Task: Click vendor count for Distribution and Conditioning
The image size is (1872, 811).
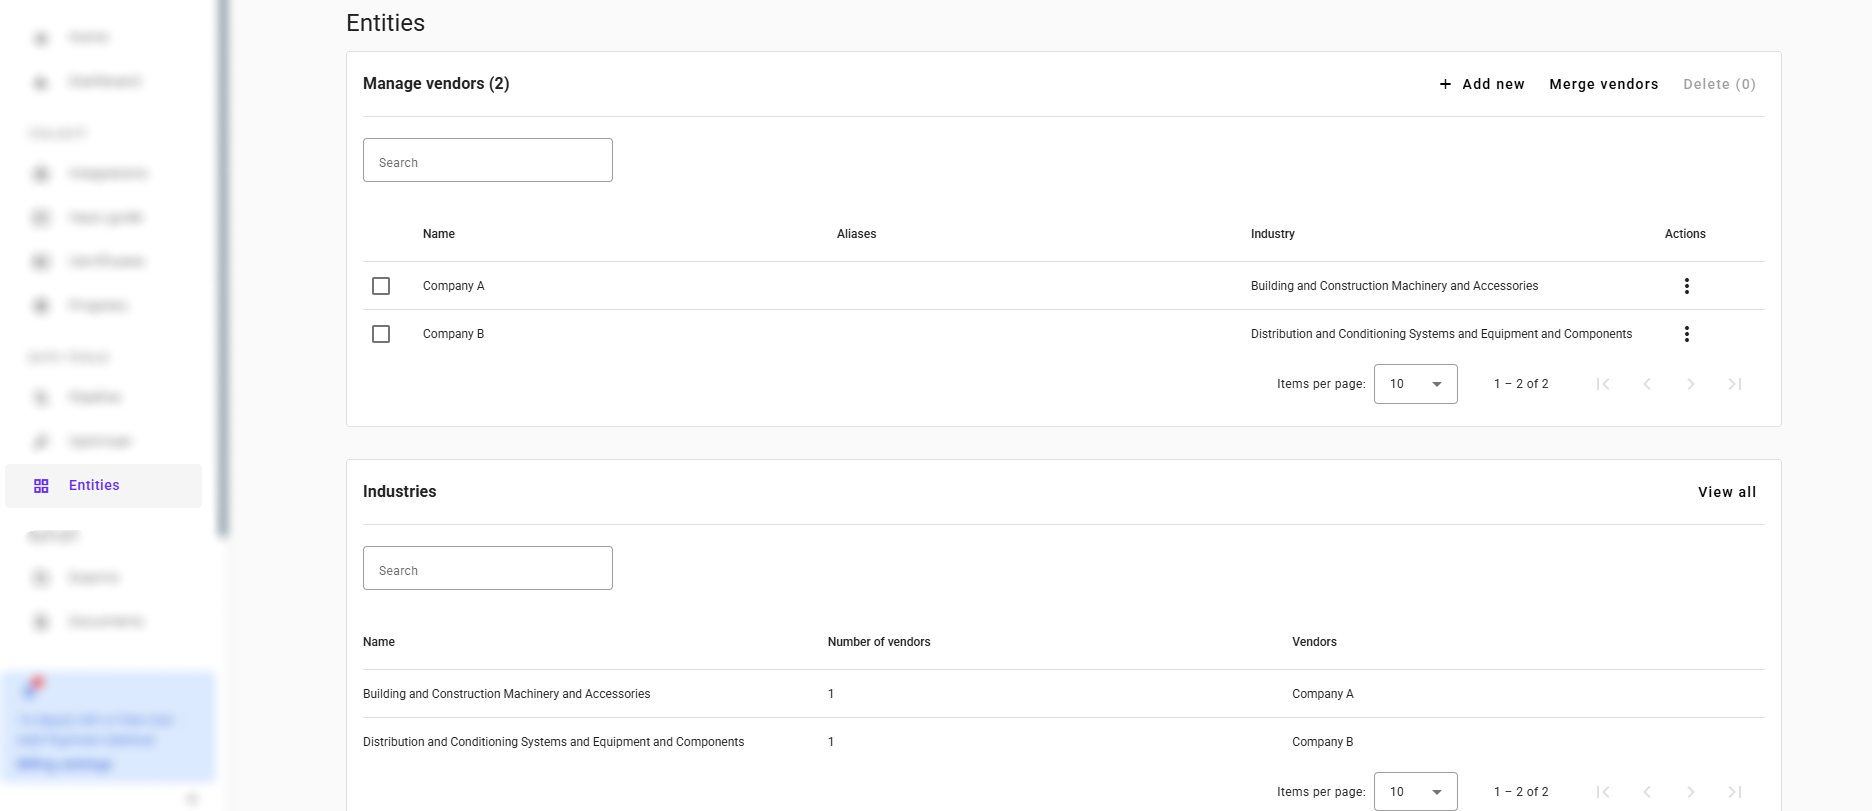Action: (x=831, y=742)
